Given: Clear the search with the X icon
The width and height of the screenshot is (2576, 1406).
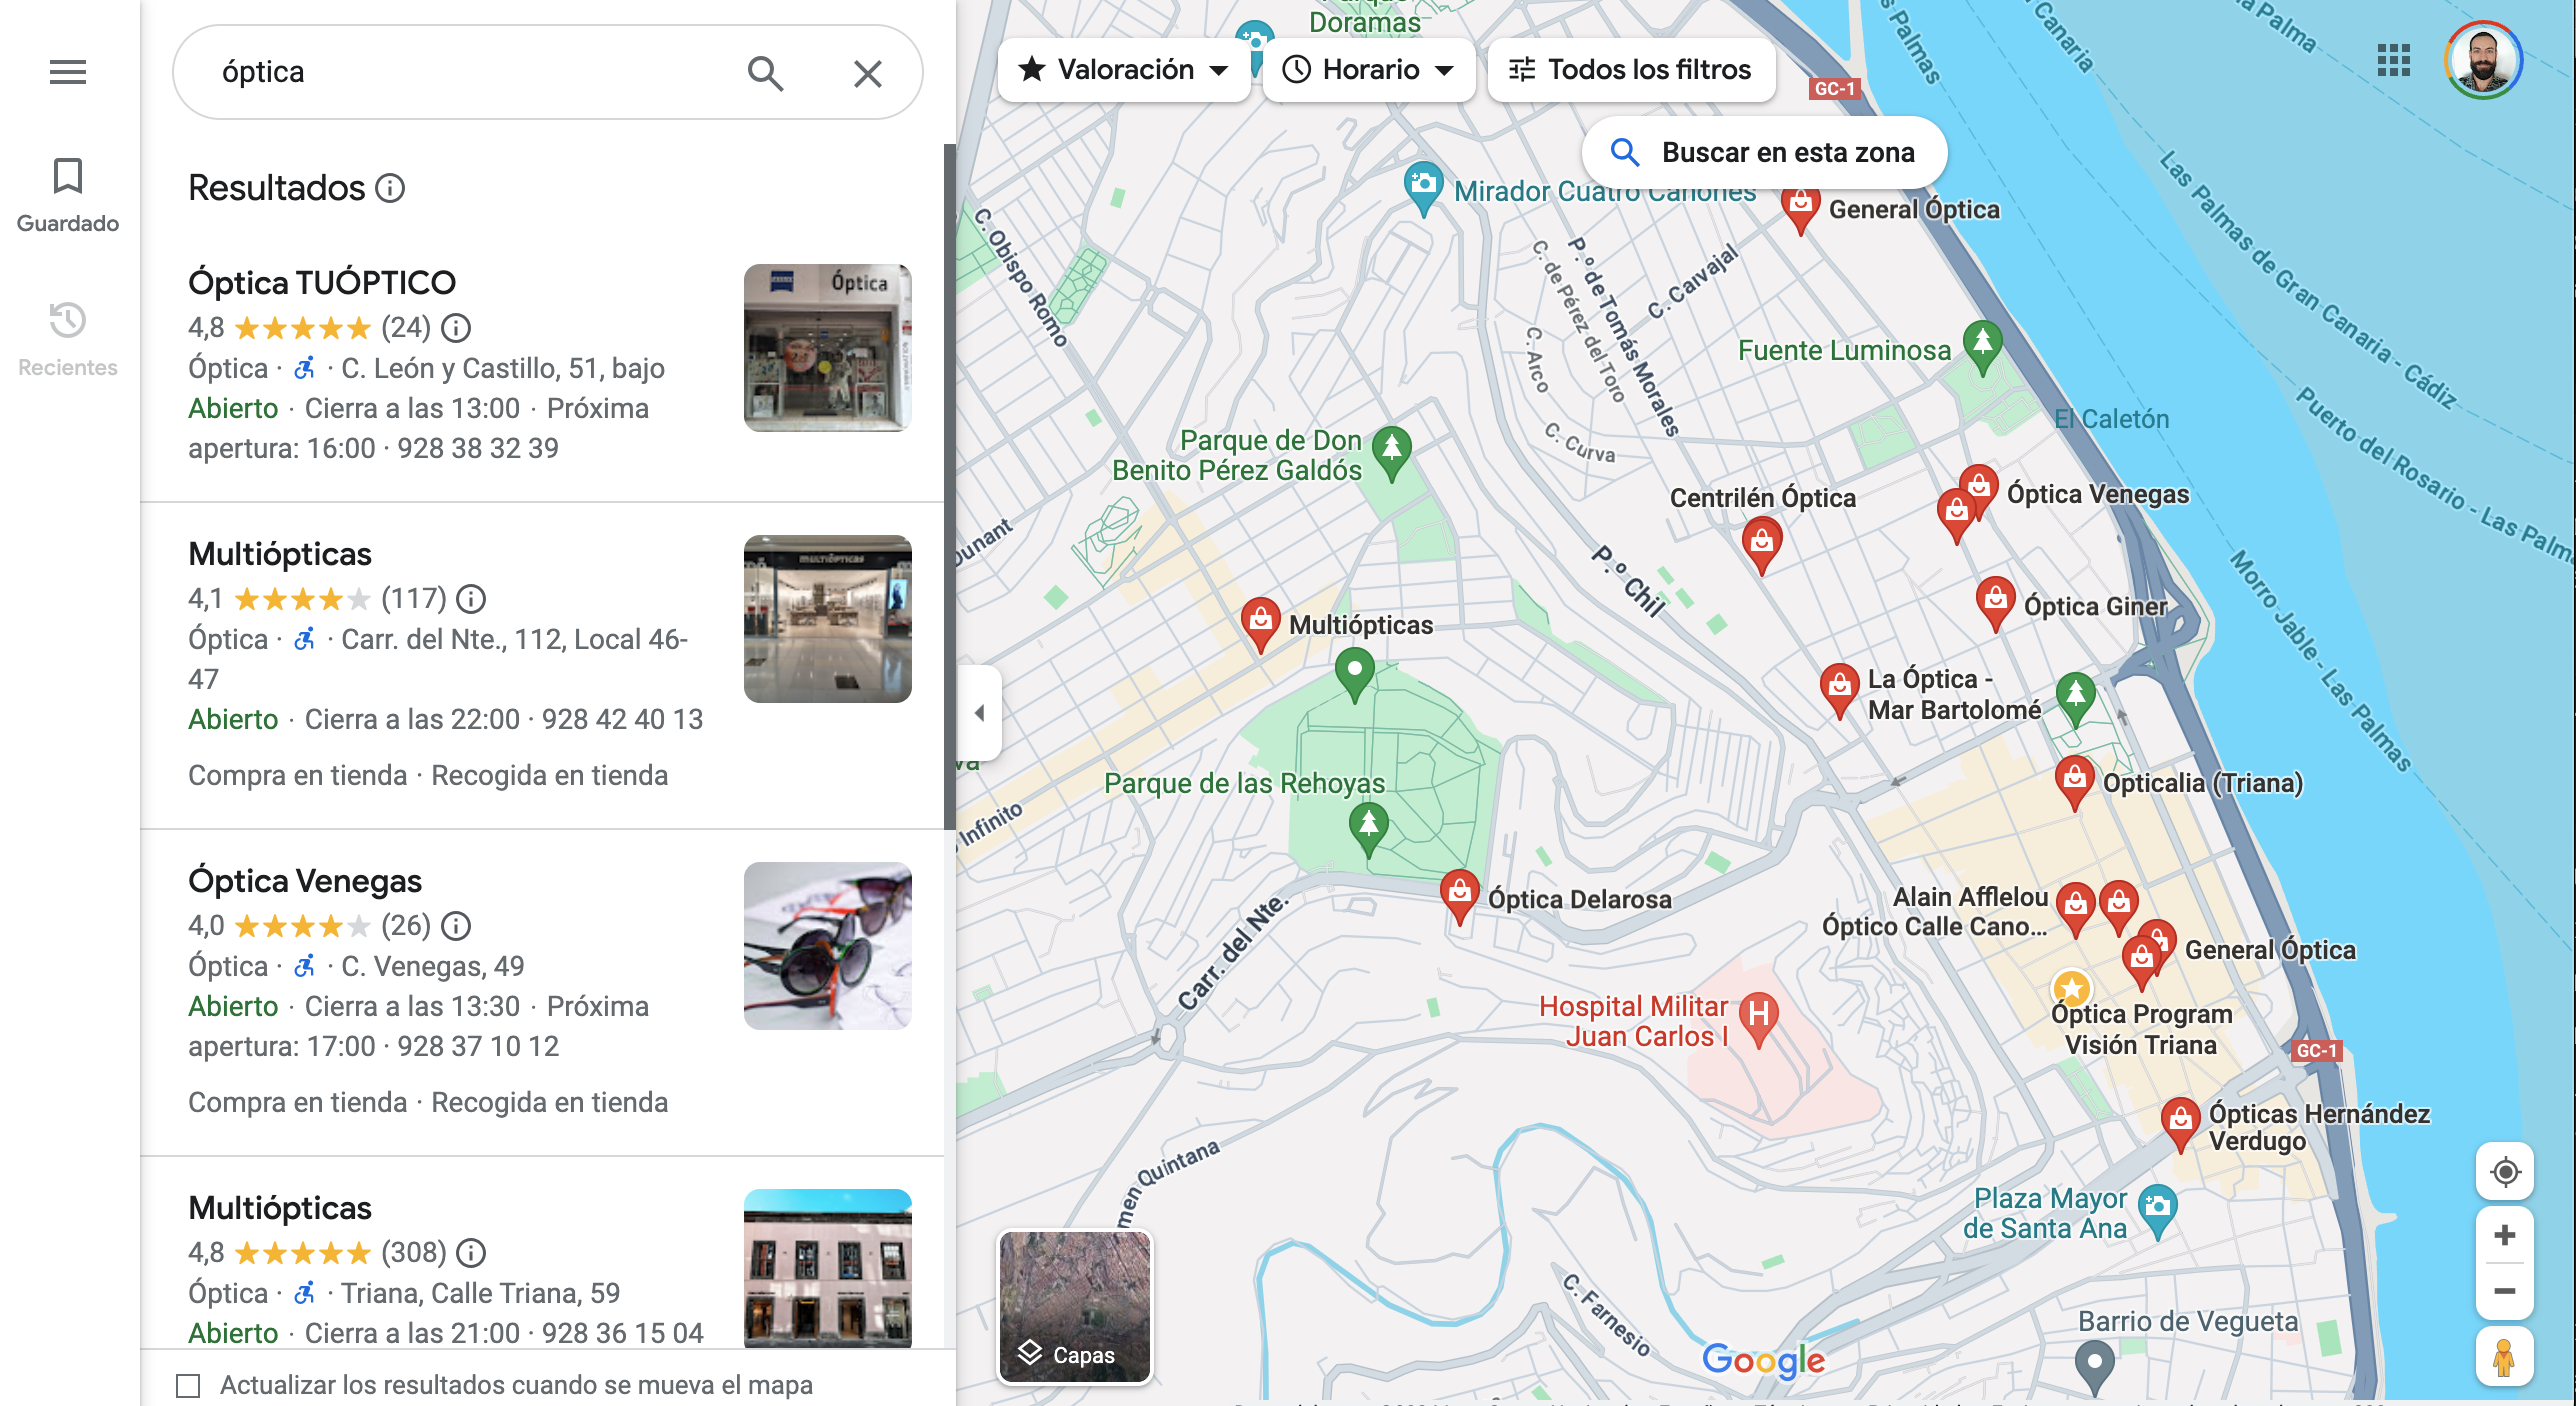Looking at the screenshot, I should click(867, 73).
